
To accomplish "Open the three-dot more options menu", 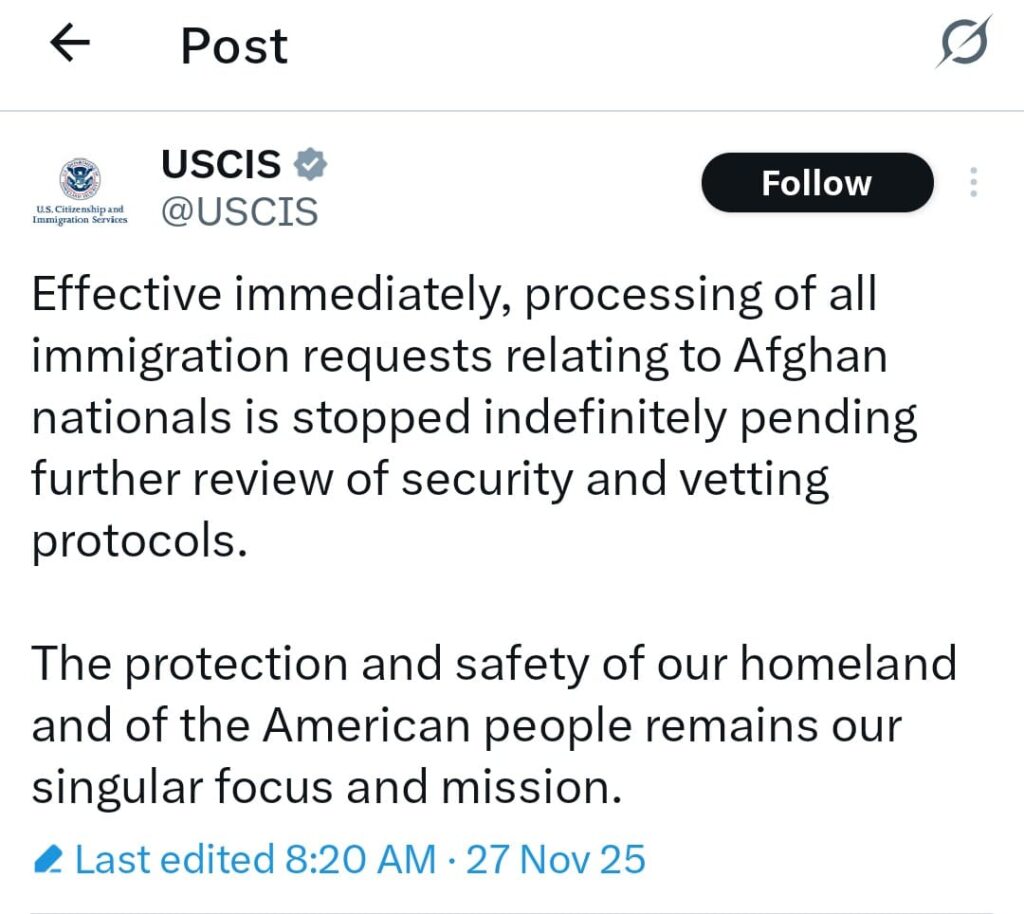I will pos(974,183).
